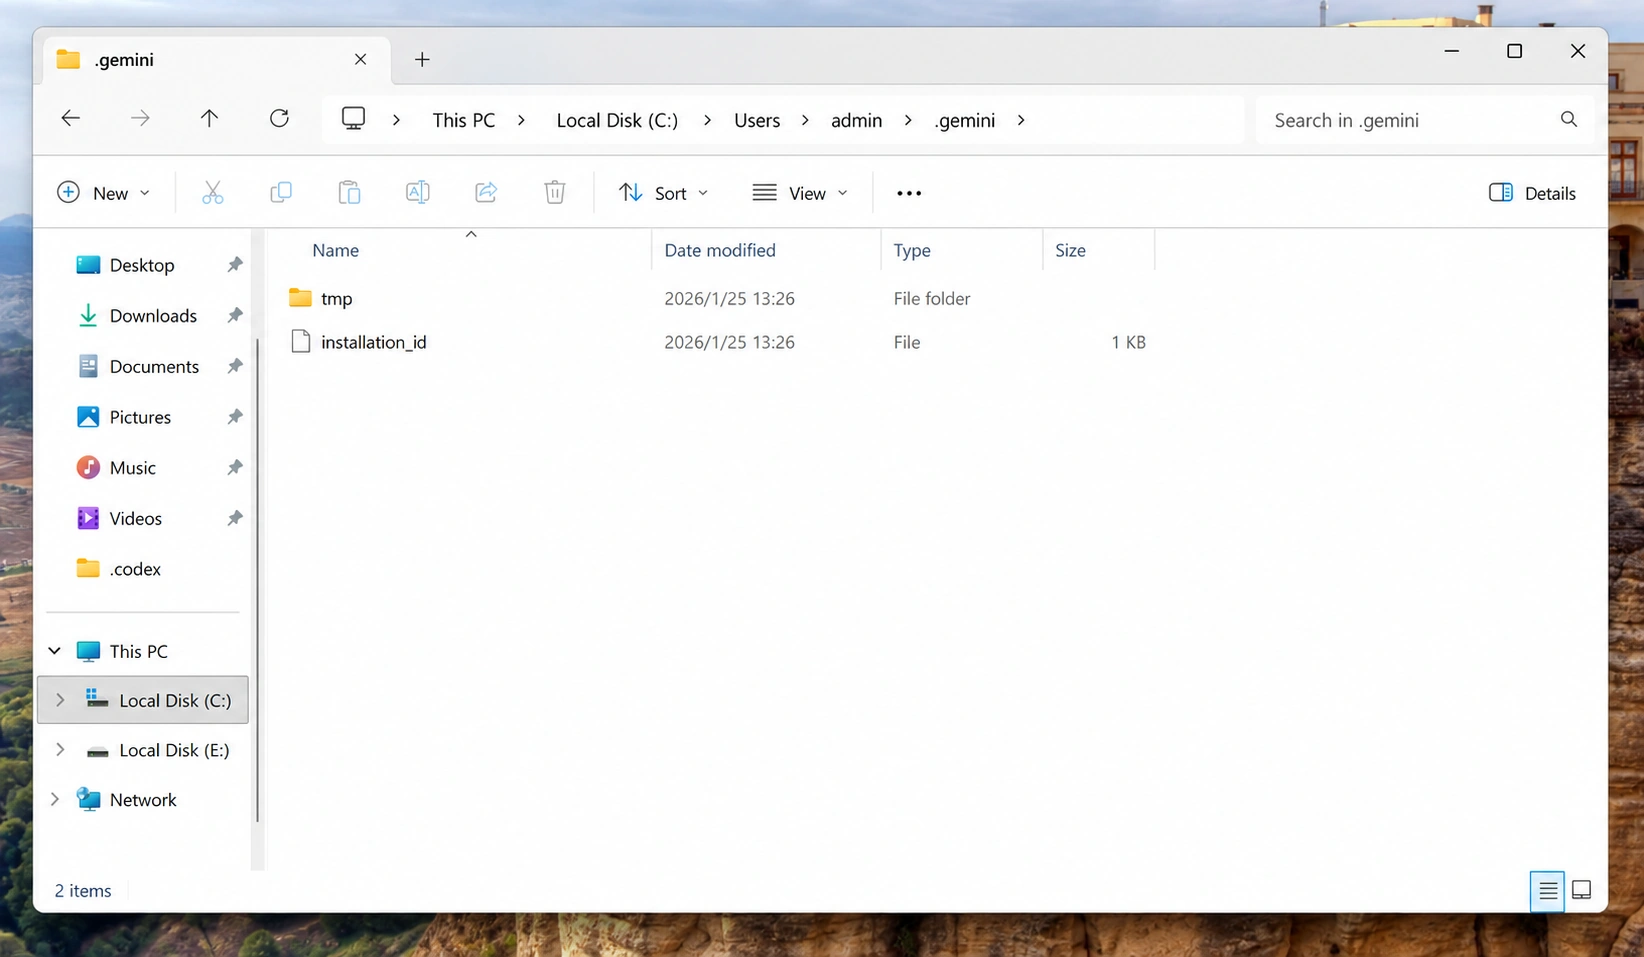Navigate to Local Disk (C:) in breadcrumb
This screenshot has height=957, width=1644.
617,120
